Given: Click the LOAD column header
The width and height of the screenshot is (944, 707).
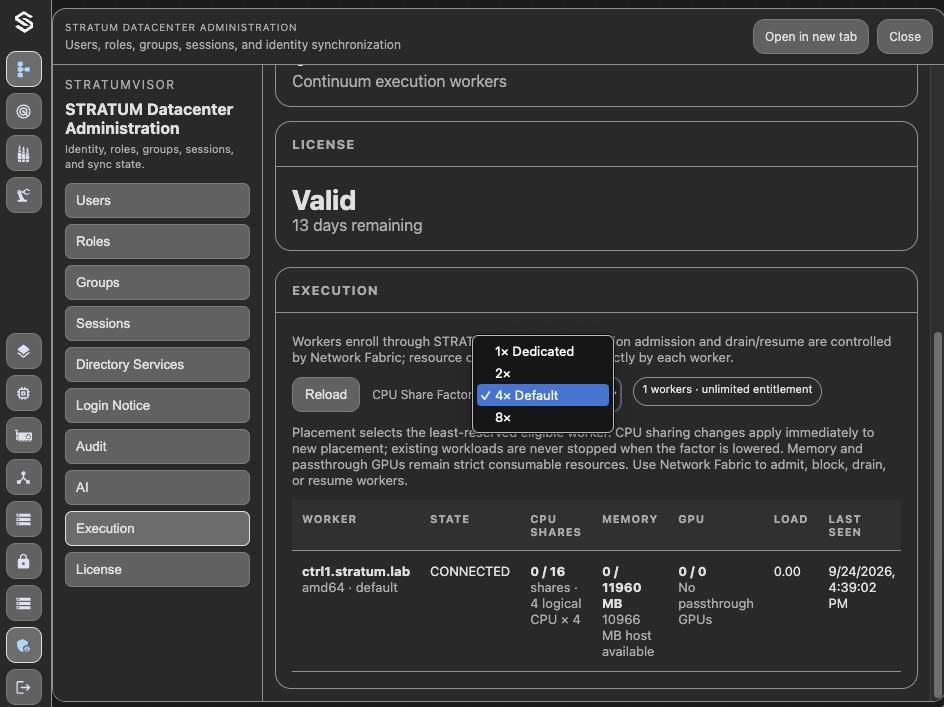Looking at the screenshot, I should (x=790, y=519).
